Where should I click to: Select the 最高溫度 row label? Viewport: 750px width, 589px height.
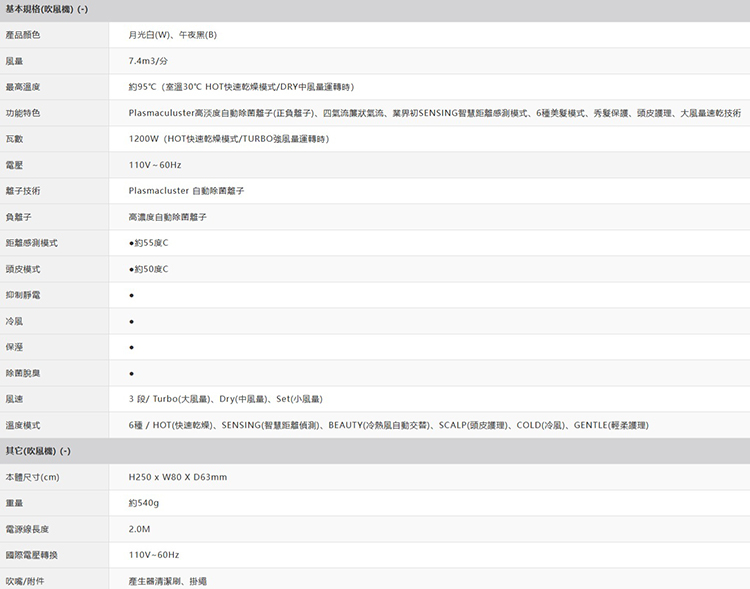[x=22, y=87]
